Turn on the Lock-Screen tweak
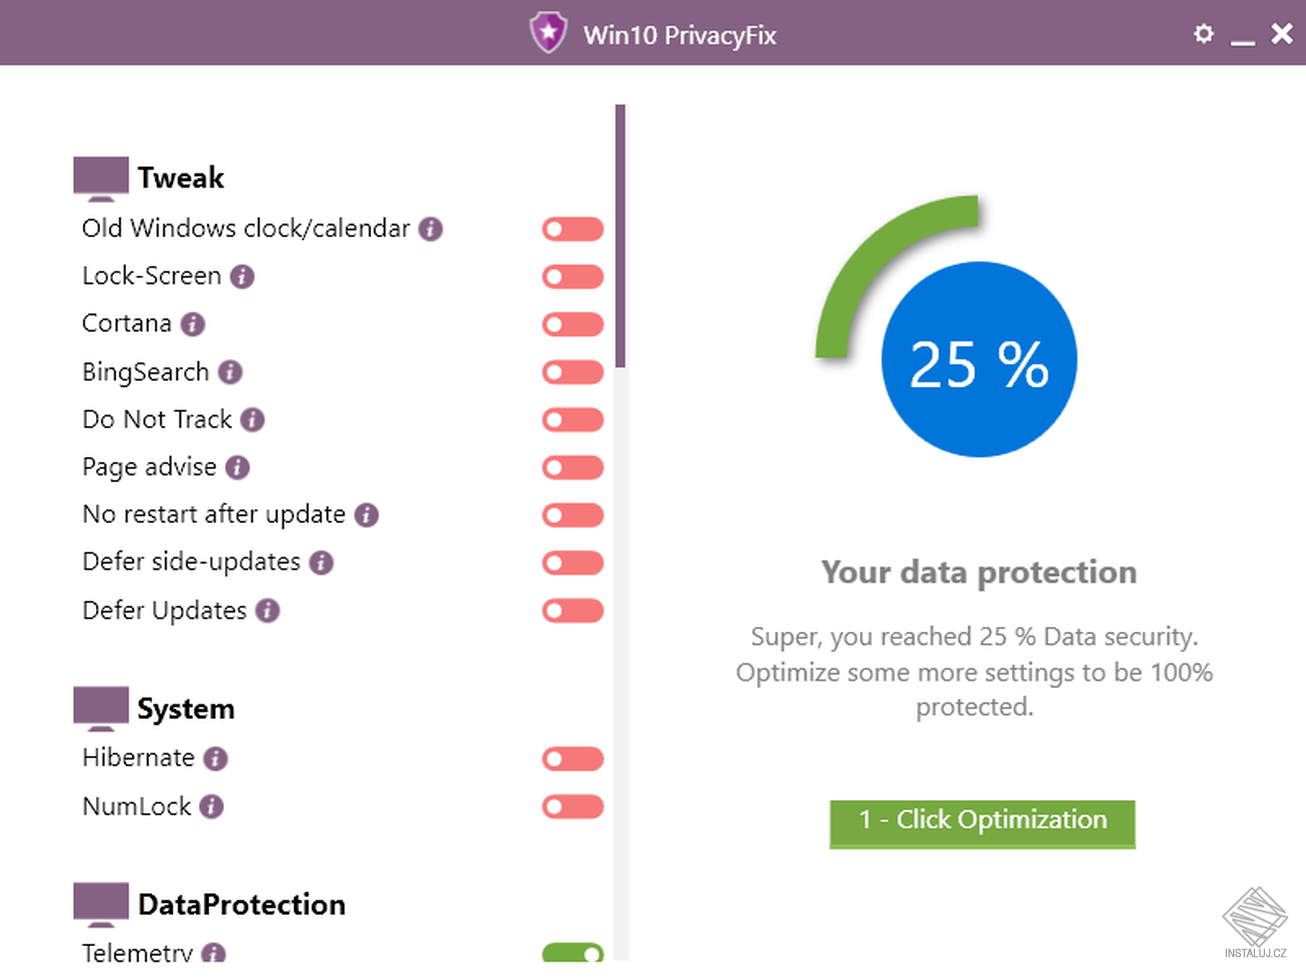 click(x=572, y=276)
